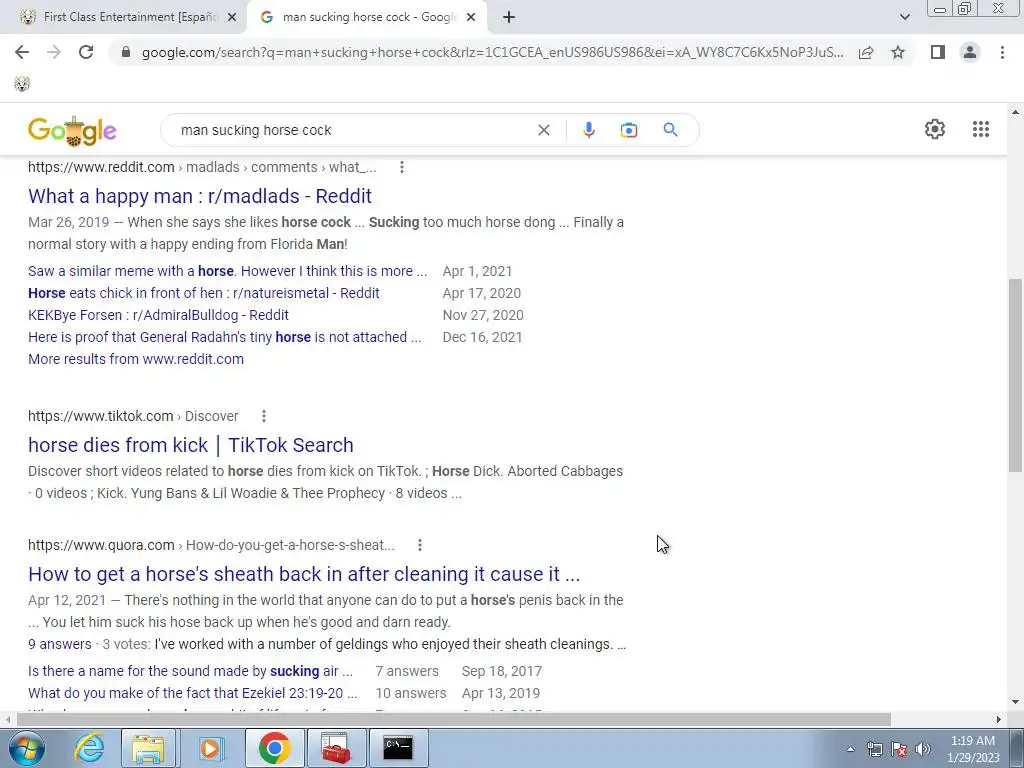This screenshot has width=1024, height=768.
Task: Open Chrome's three-dot main menu
Action: click(x=1002, y=52)
